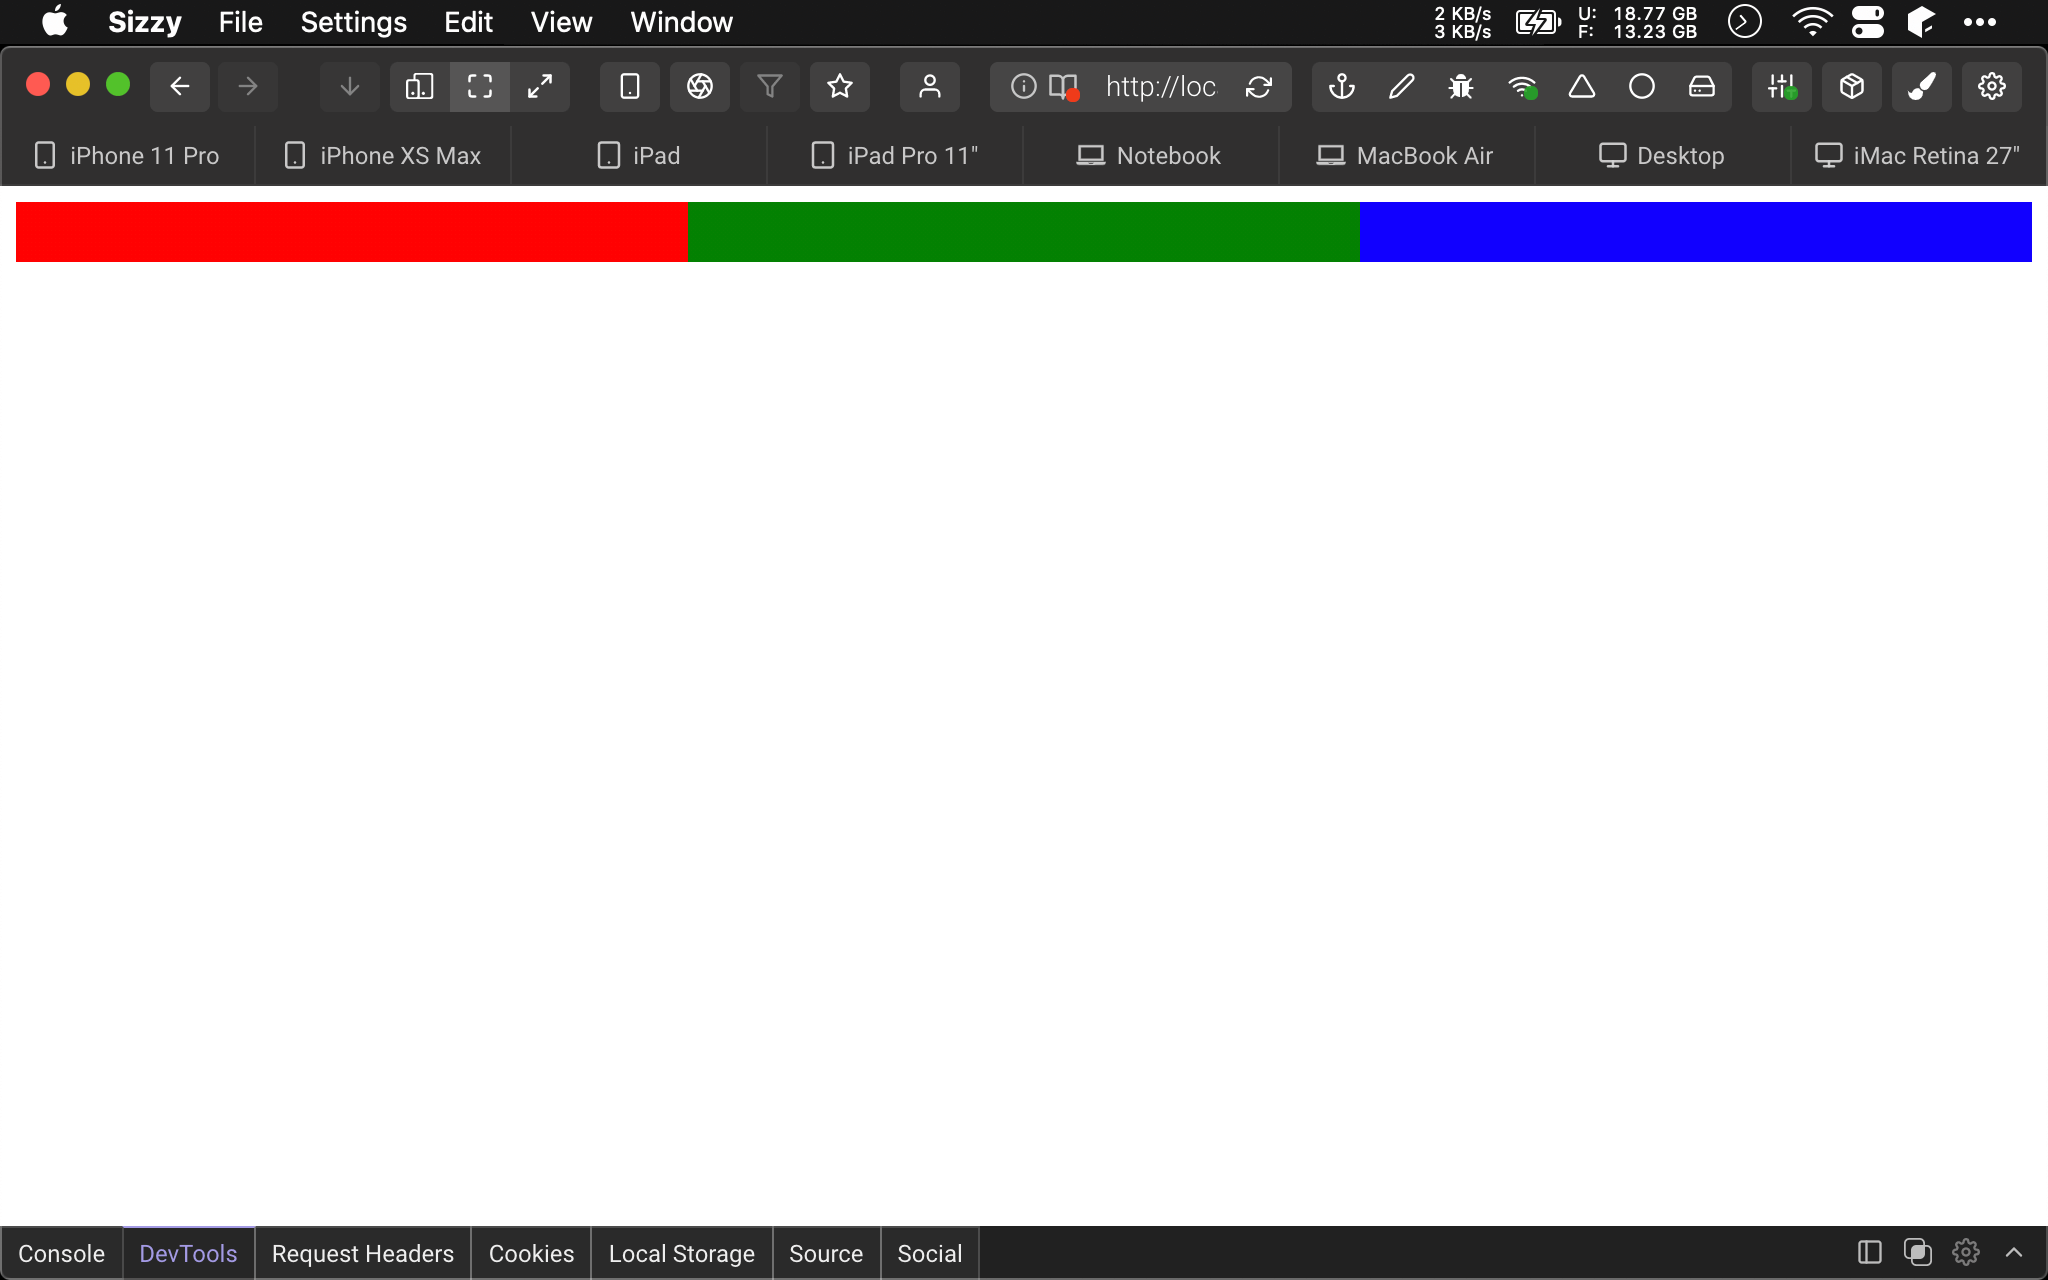This screenshot has height=1280, width=2048.
Task: Click the blue color block
Action: pyautogui.click(x=1695, y=232)
